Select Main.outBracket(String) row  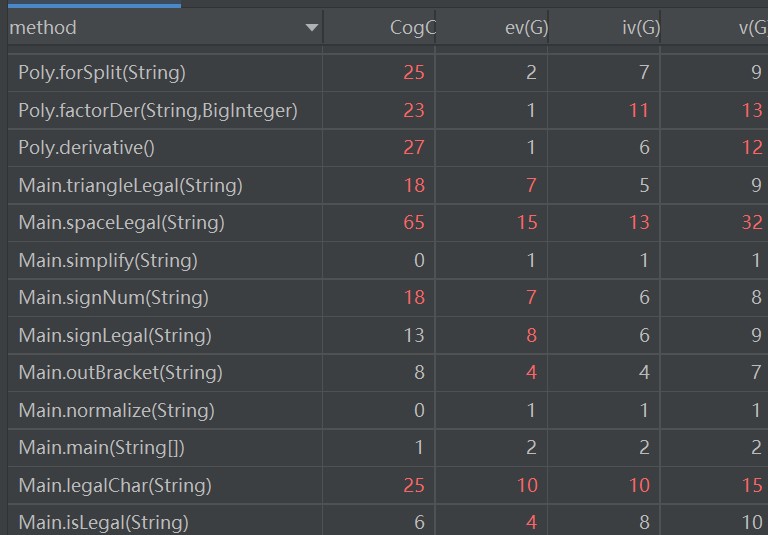click(120, 373)
